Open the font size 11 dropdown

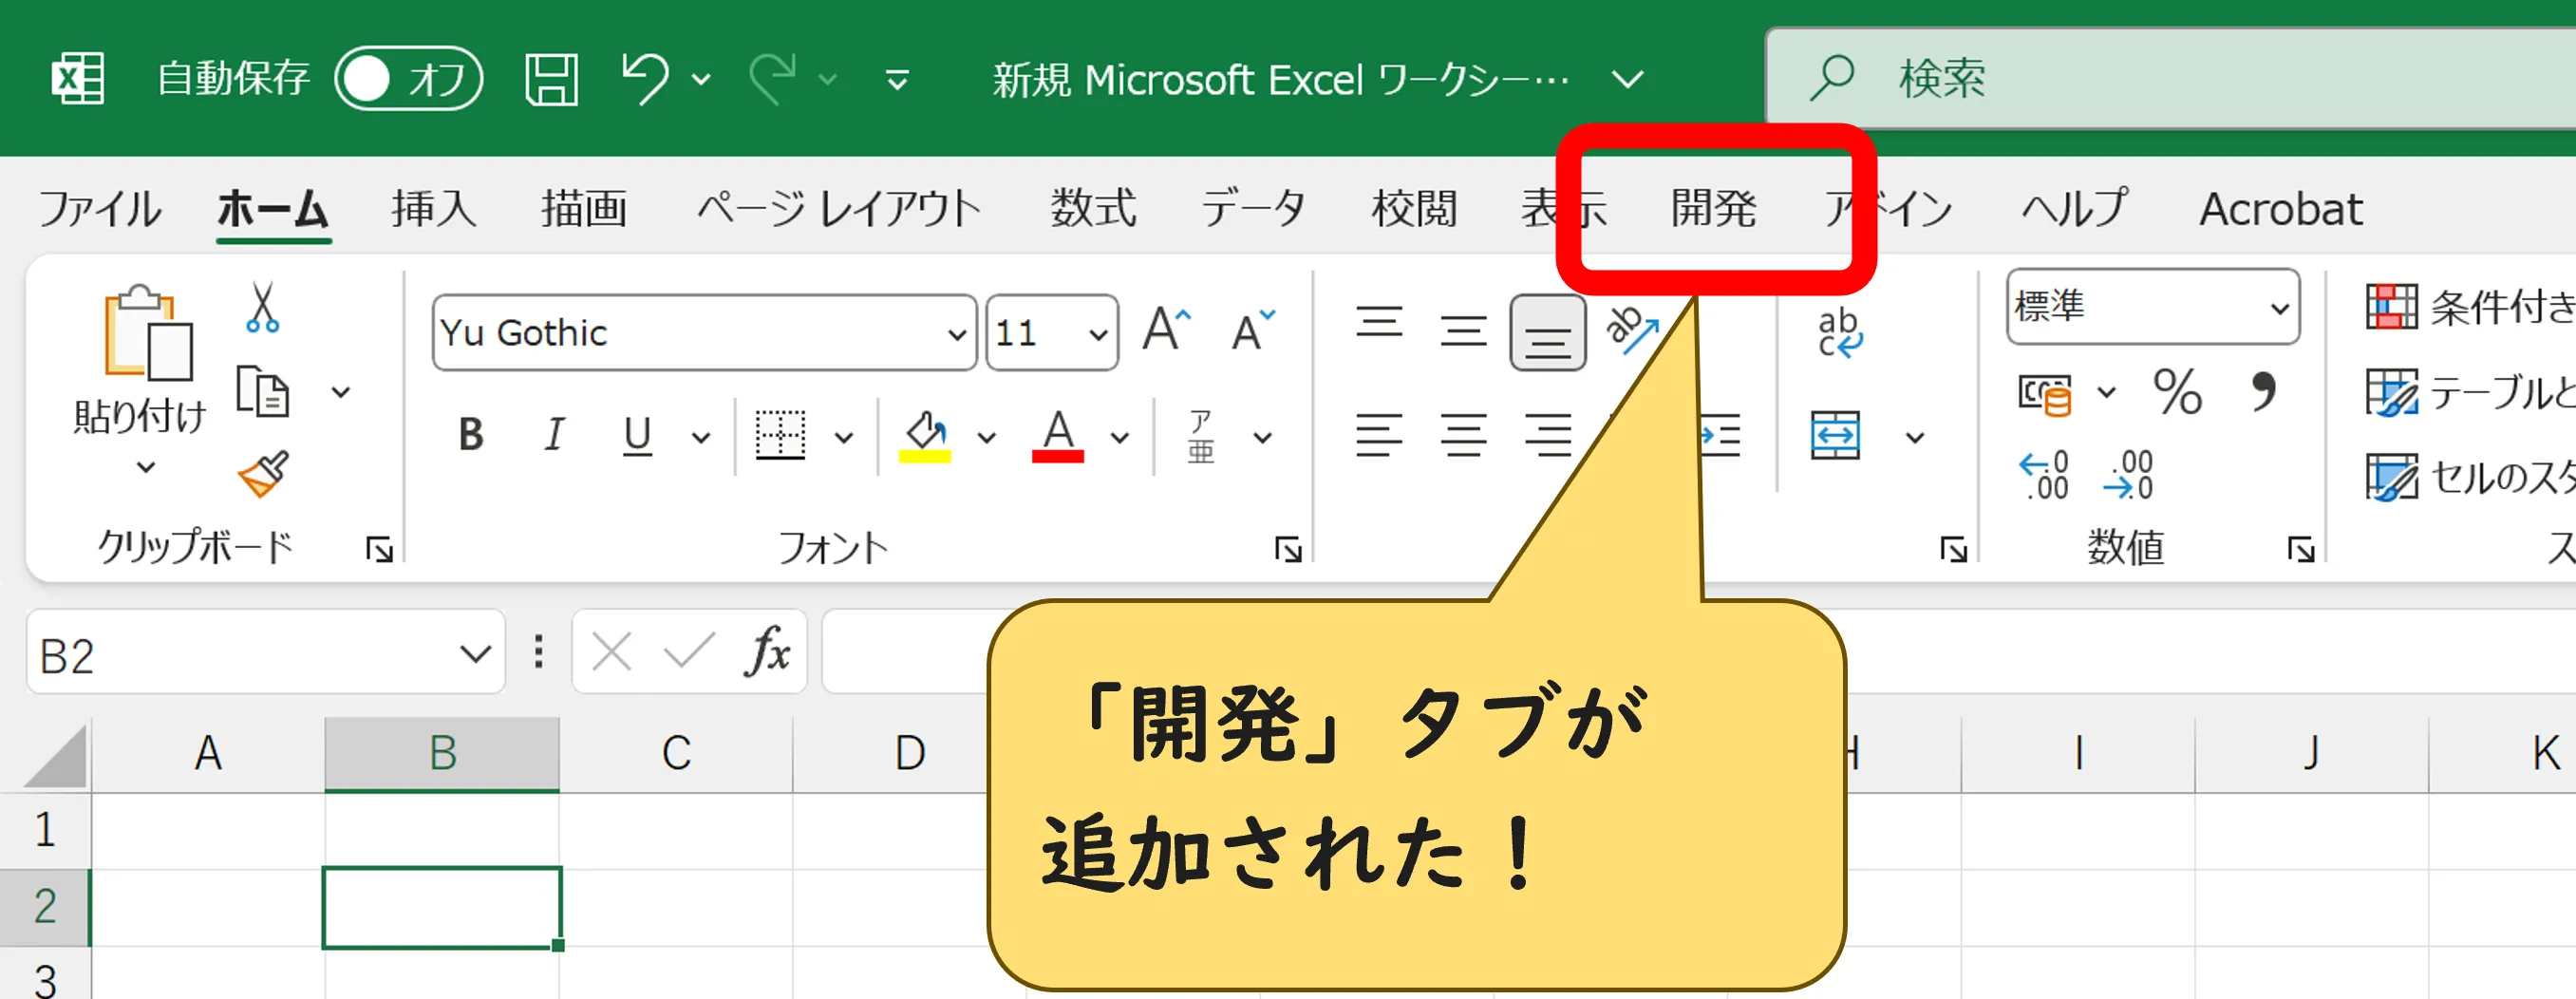[x=1098, y=333]
